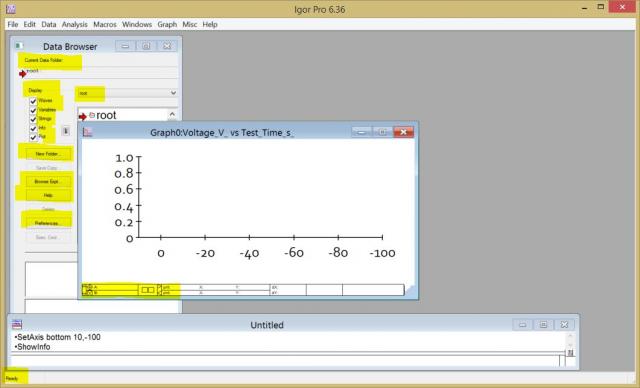The width and height of the screenshot is (640, 388).
Task: Click the Graph0 window icon
Action: point(88,132)
